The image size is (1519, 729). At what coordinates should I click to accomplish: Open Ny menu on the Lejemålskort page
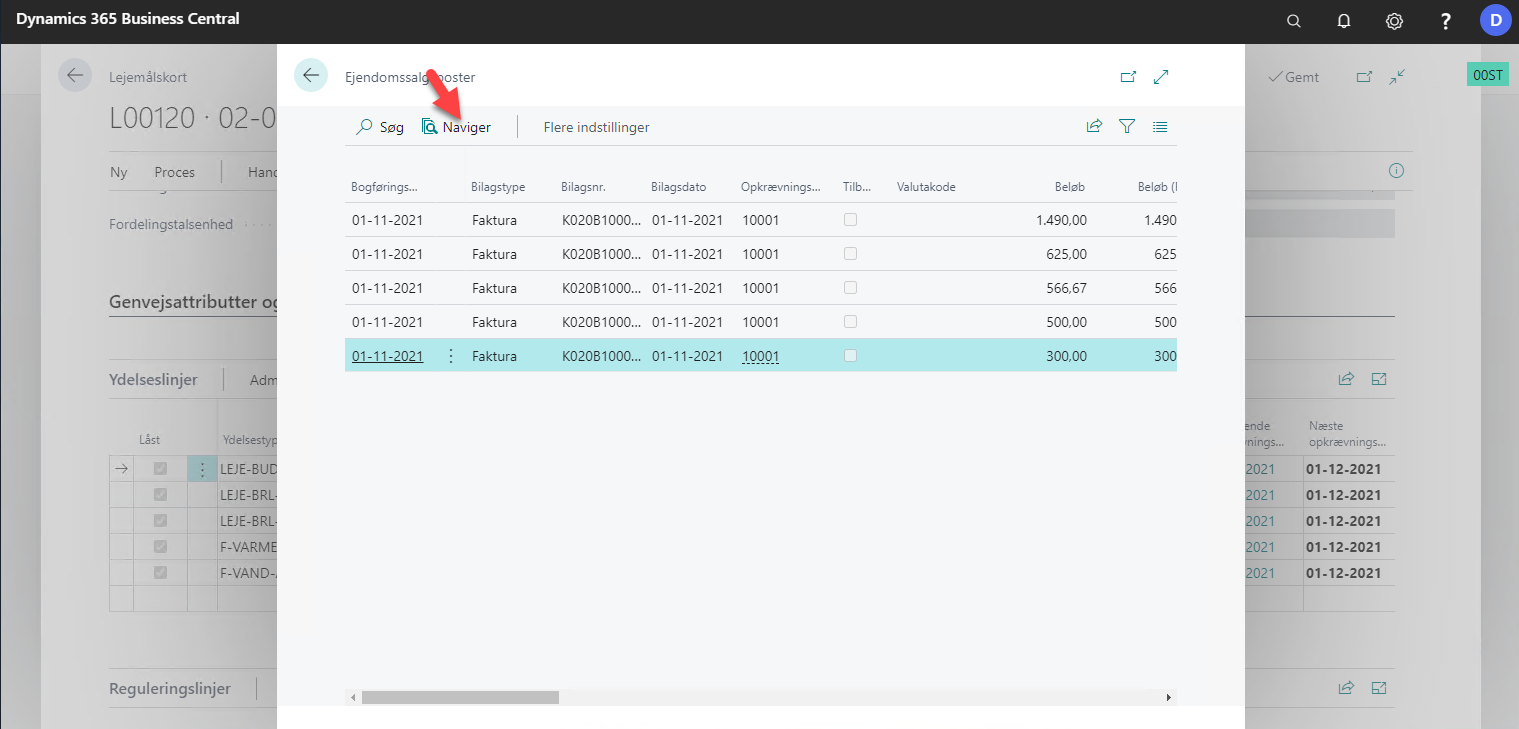pos(119,172)
